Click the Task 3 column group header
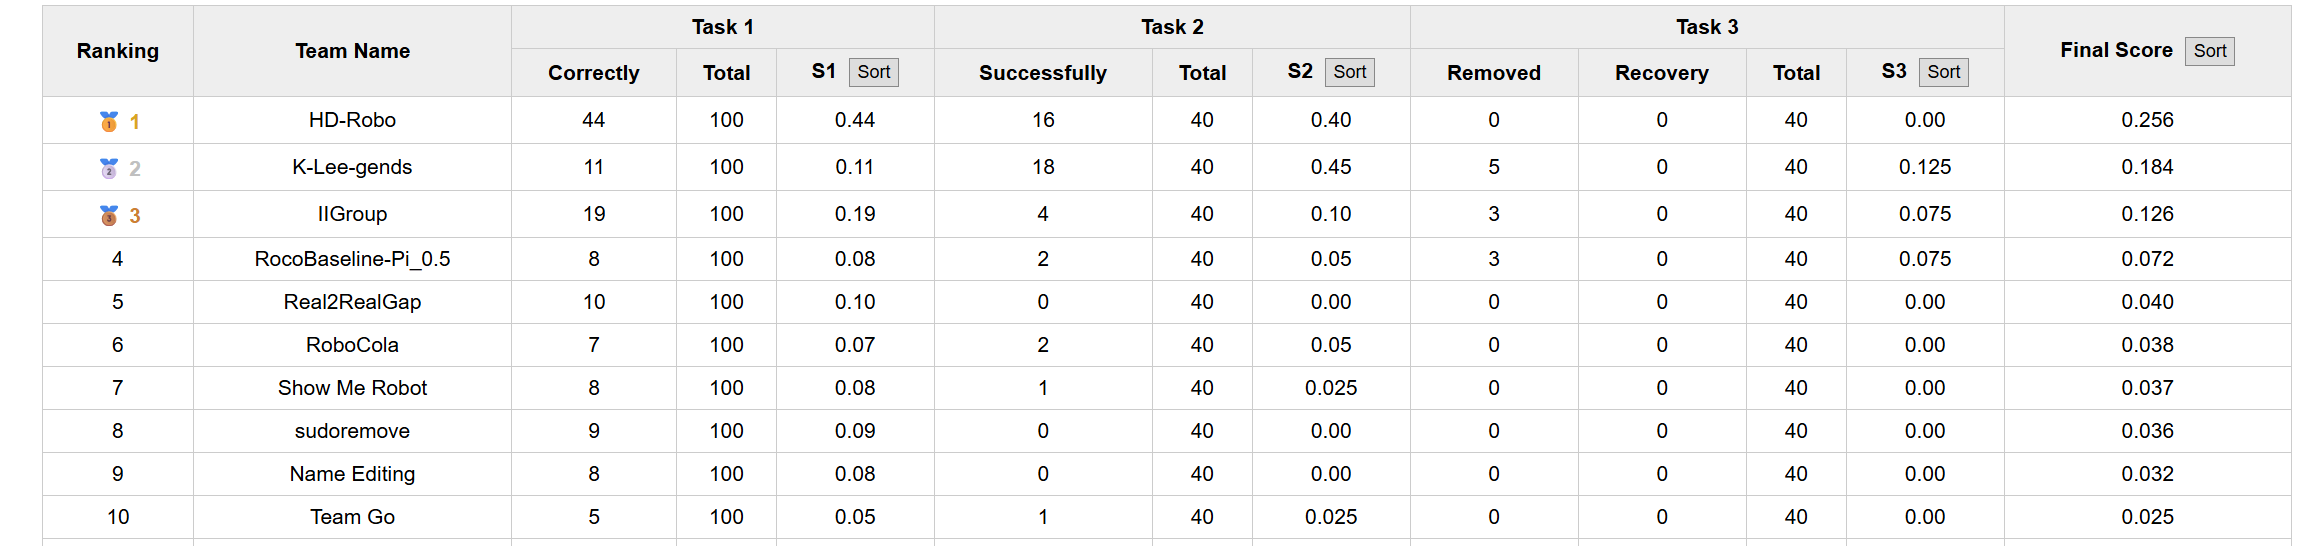 1707,27
